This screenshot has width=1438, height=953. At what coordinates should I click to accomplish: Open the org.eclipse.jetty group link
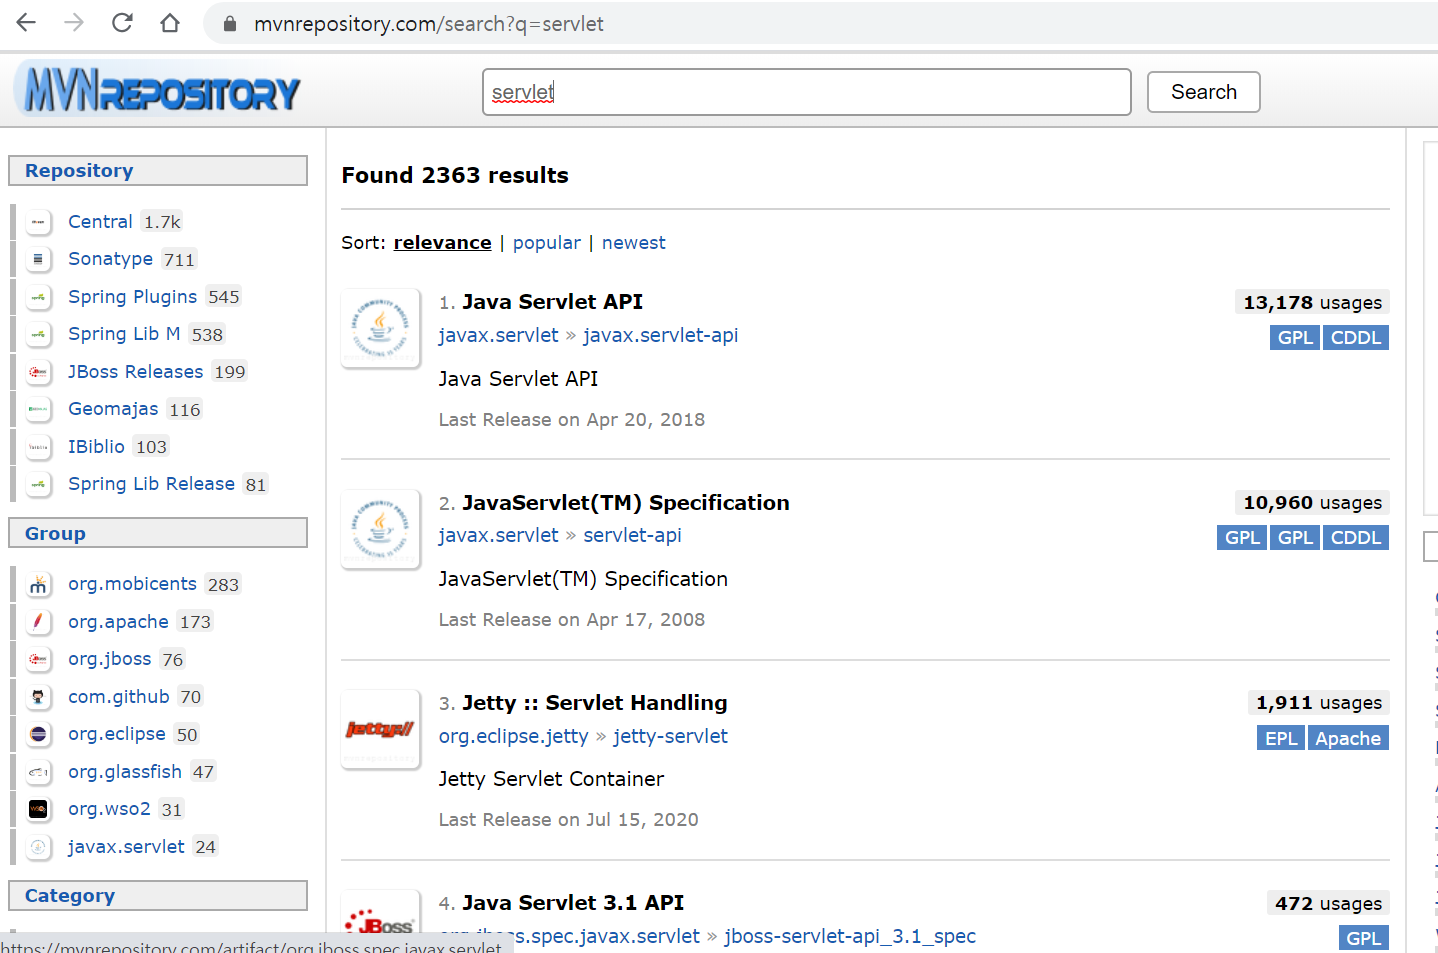point(514,736)
